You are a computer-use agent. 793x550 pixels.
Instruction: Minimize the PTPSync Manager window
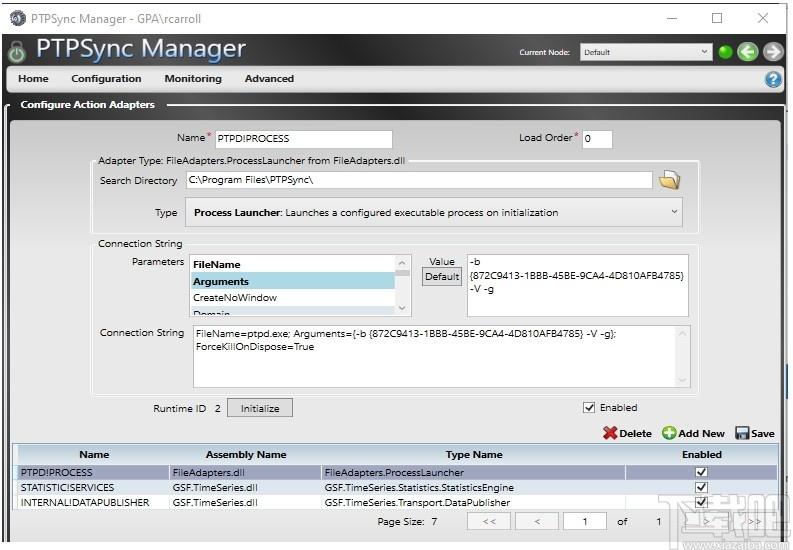672,18
